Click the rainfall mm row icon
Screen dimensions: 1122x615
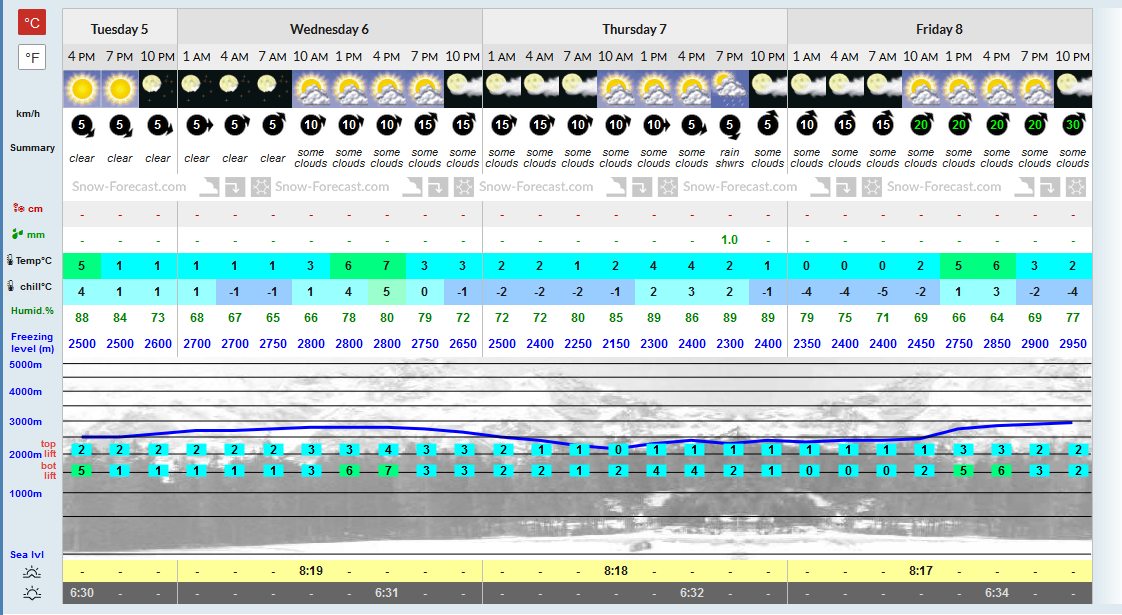tap(18, 234)
